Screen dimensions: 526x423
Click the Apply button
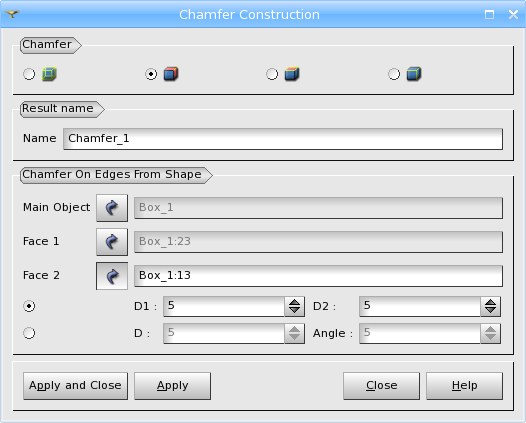click(172, 386)
